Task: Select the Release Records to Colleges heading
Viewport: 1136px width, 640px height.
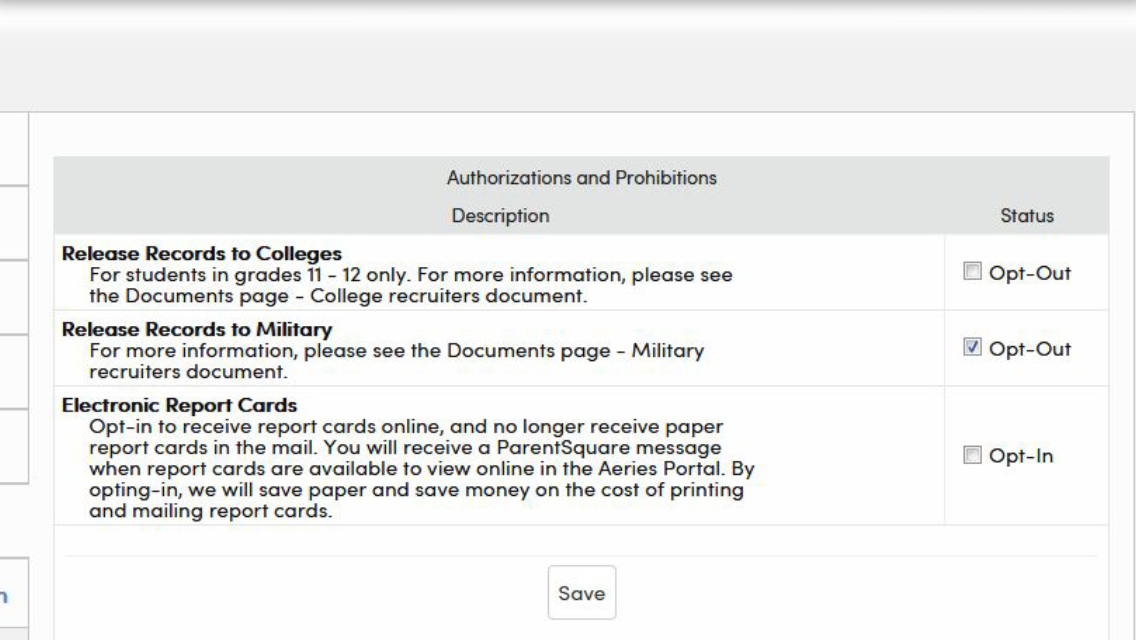Action: click(202, 253)
